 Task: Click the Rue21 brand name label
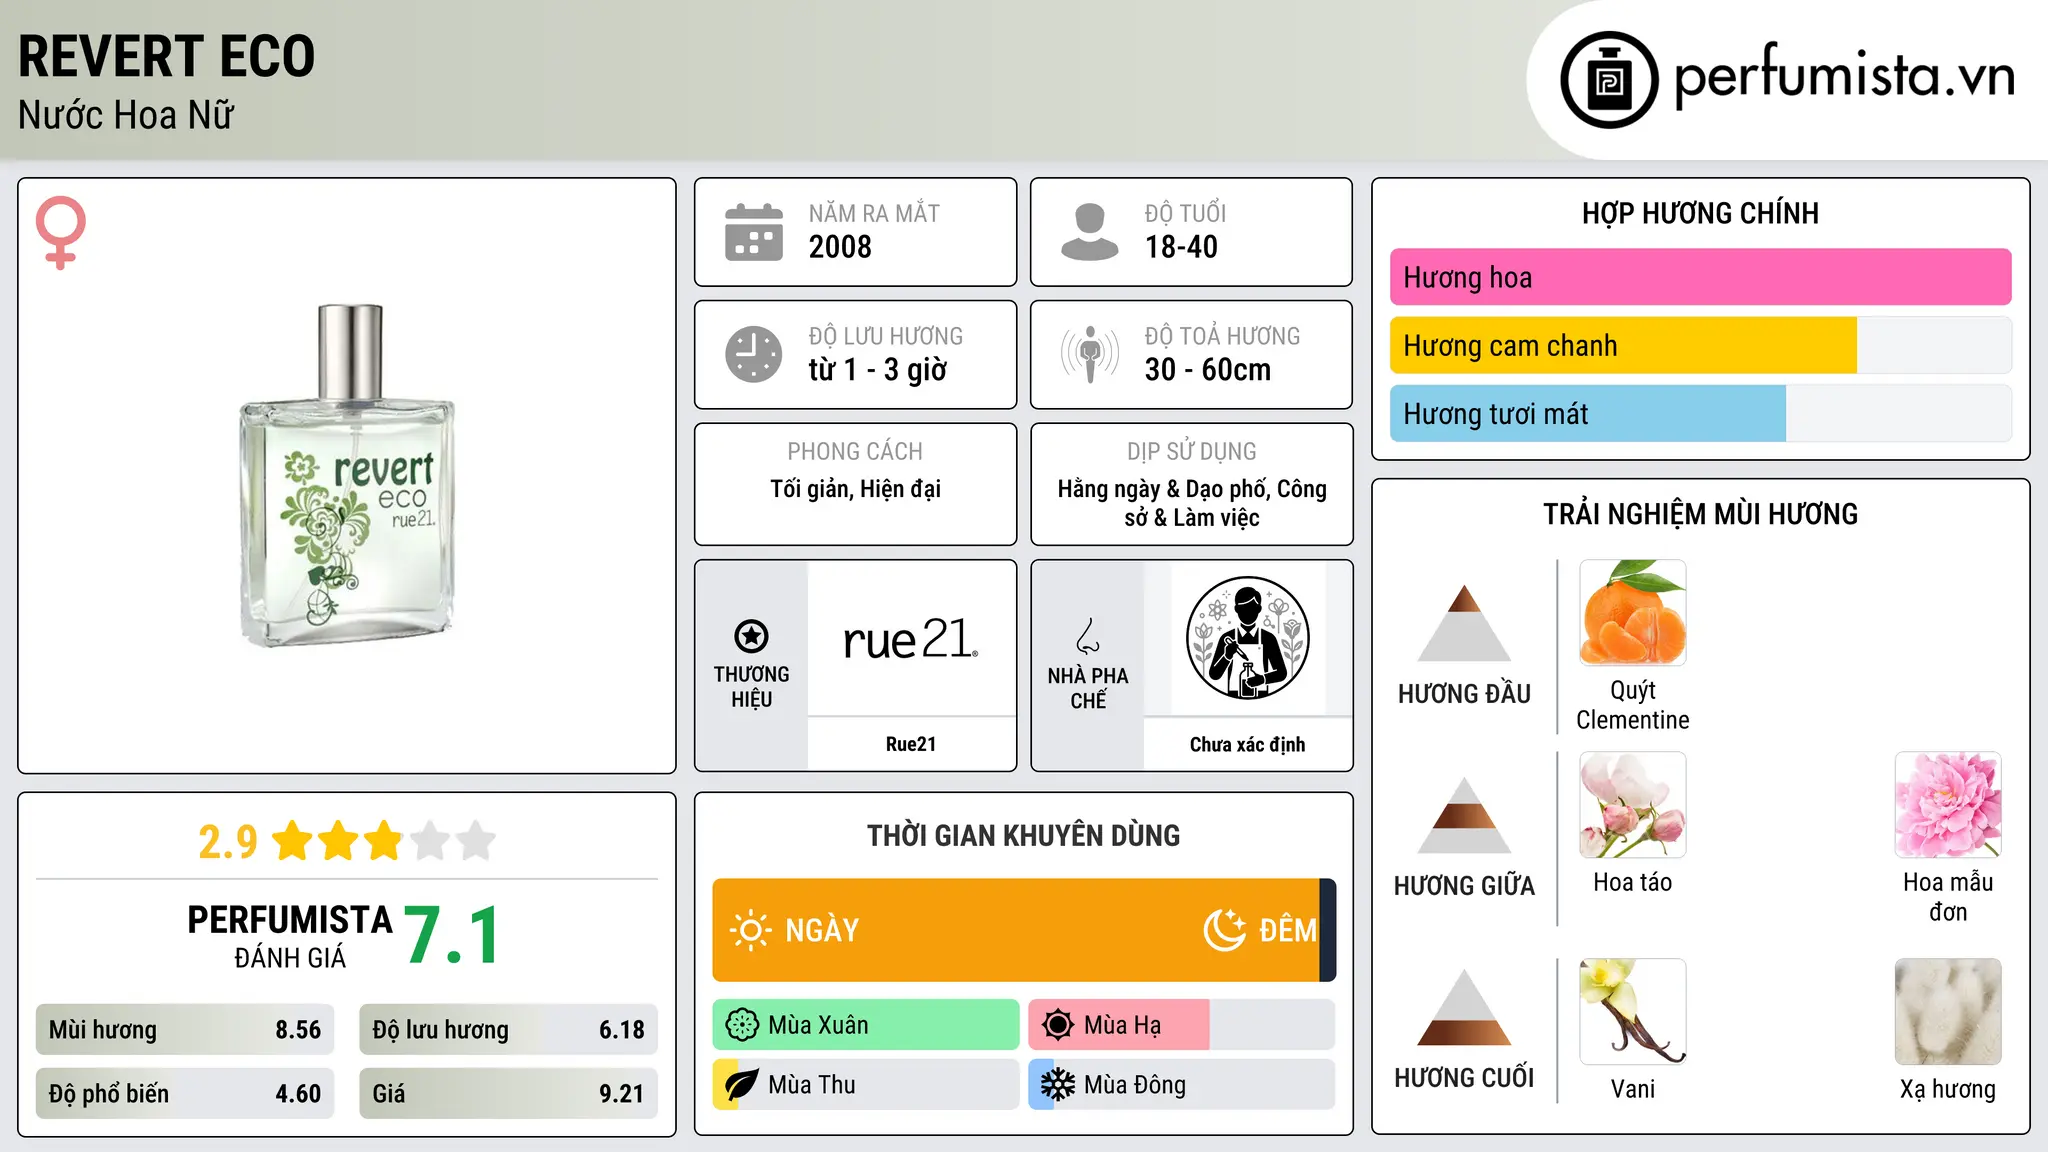(911, 744)
